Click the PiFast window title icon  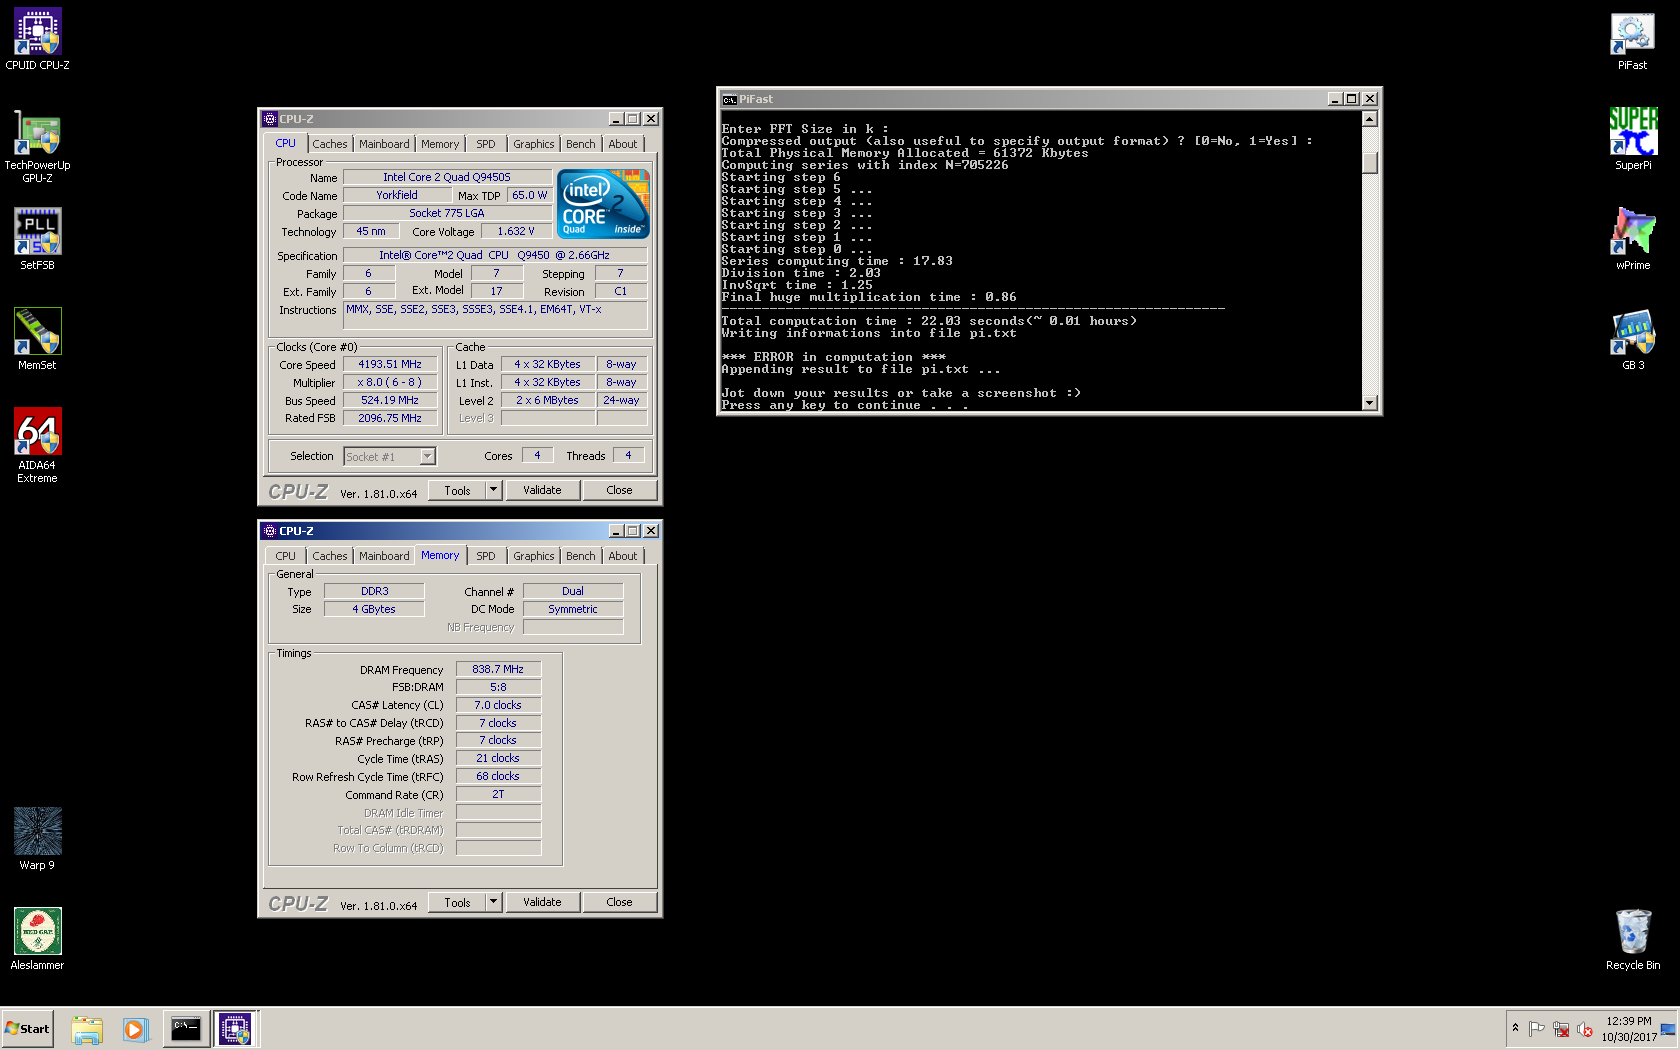[730, 99]
